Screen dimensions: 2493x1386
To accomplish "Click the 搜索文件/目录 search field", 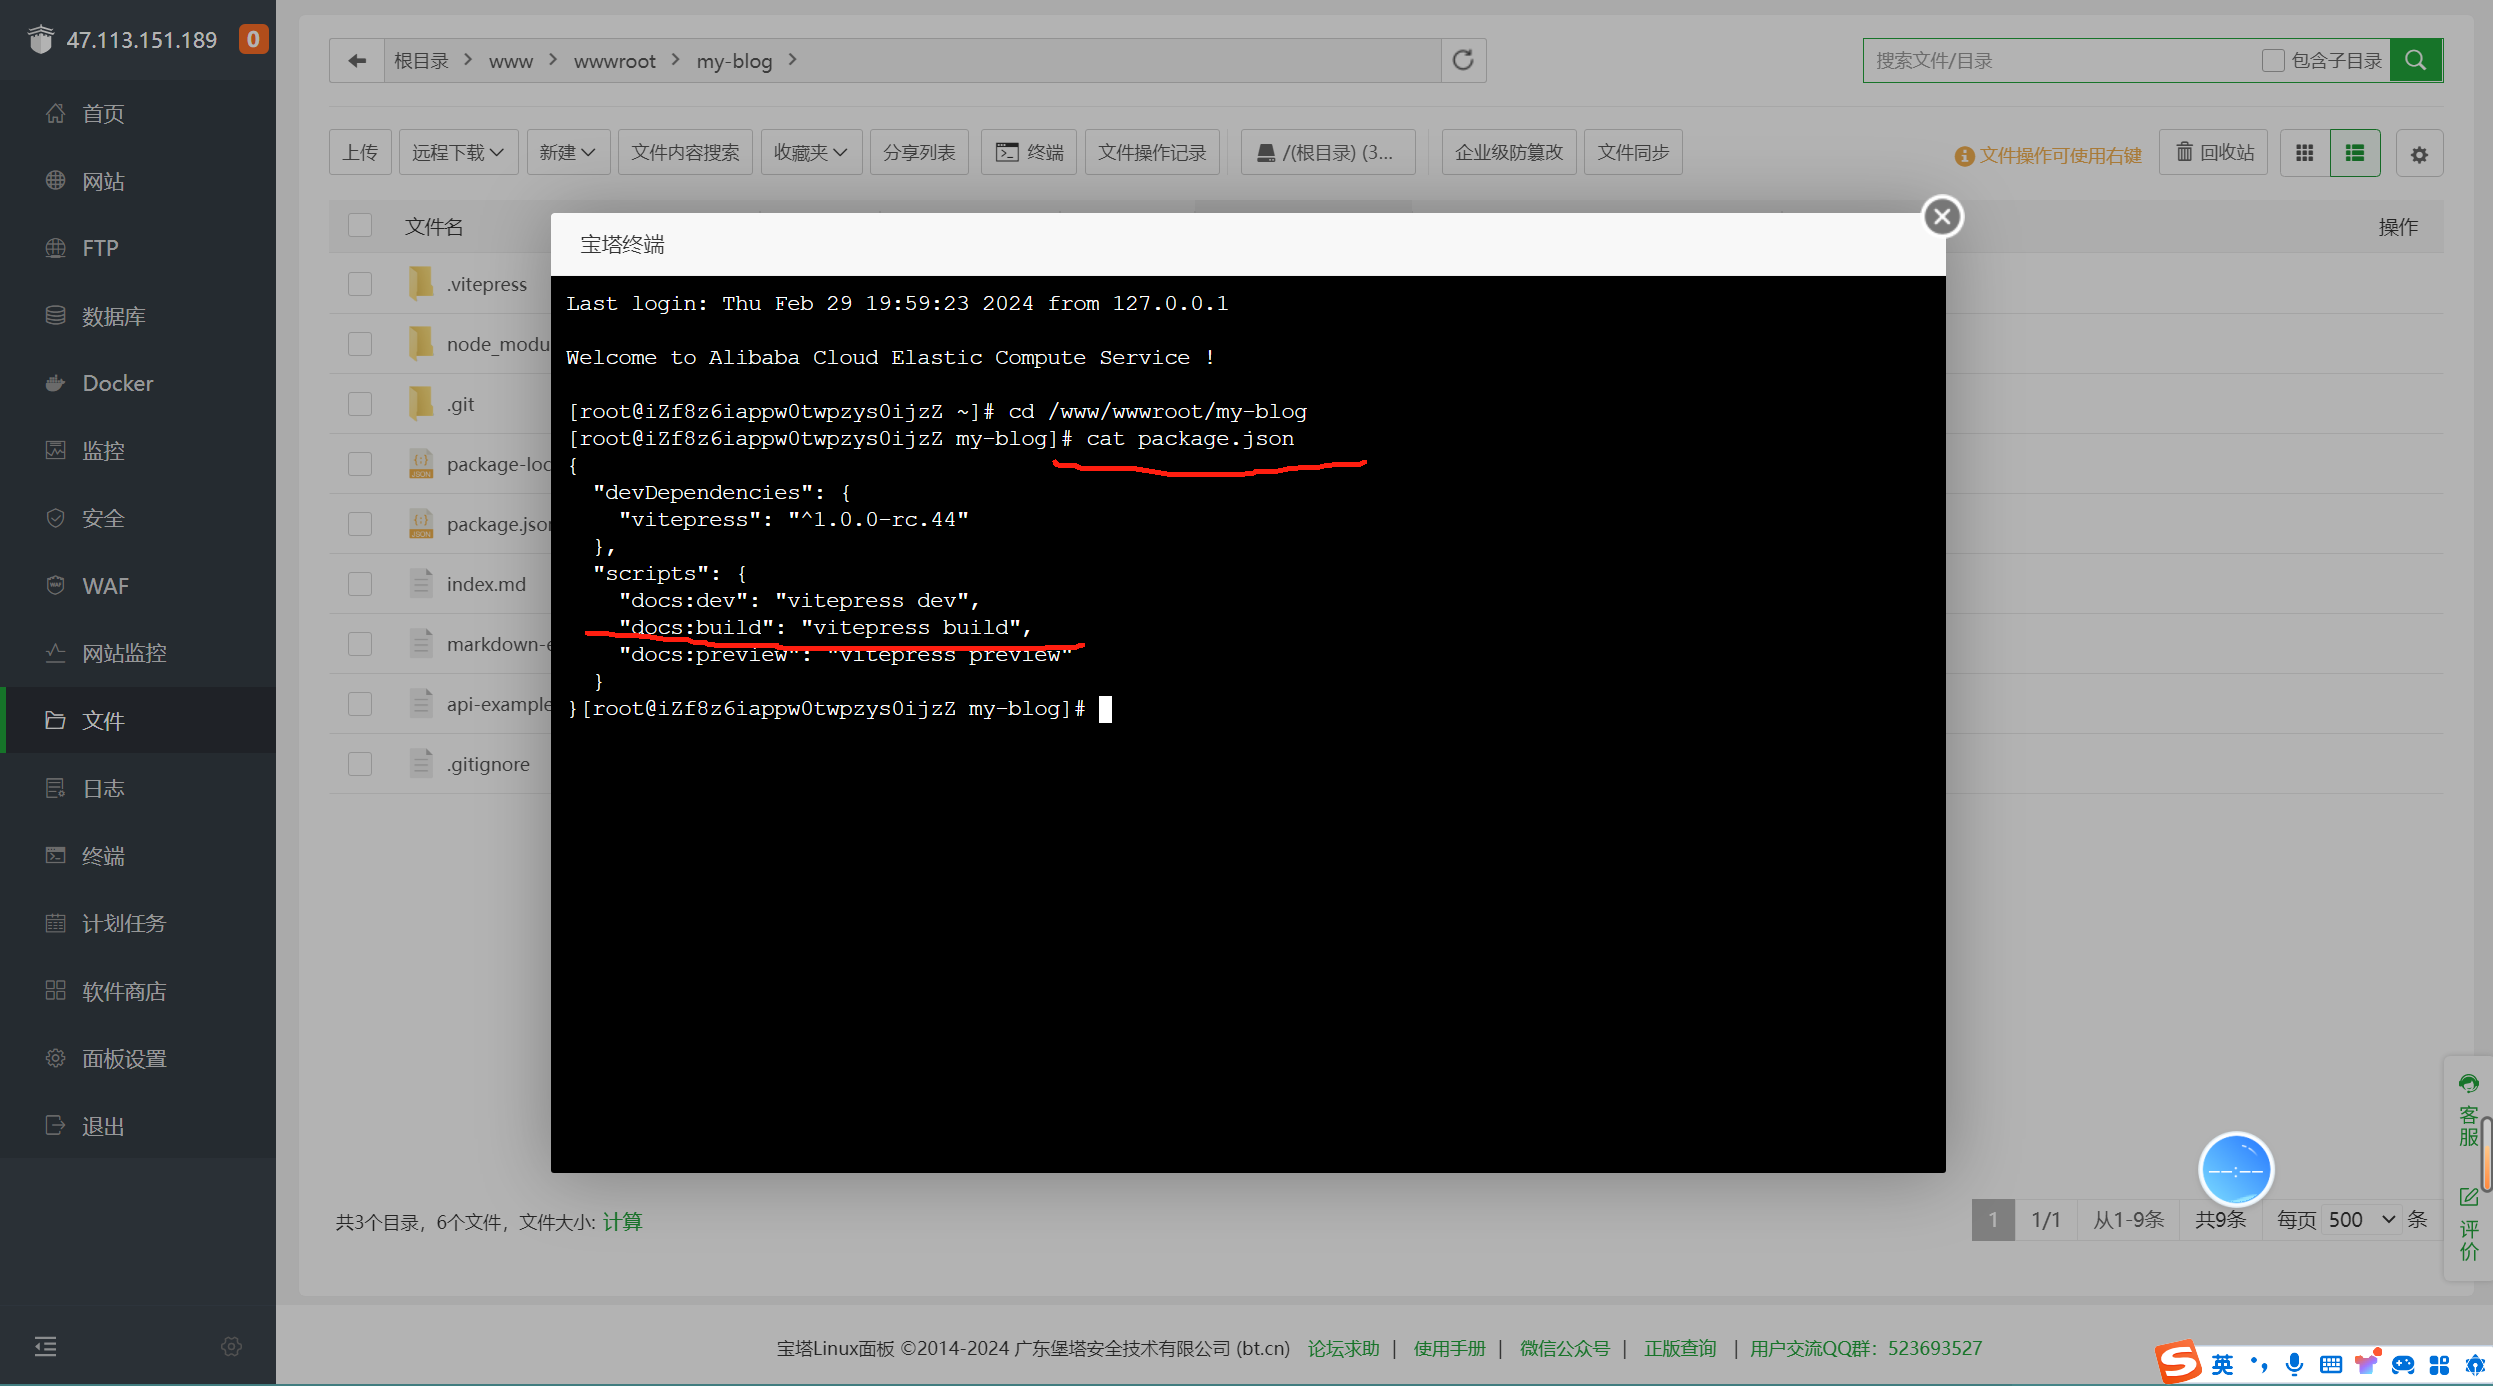I will tap(2062, 61).
